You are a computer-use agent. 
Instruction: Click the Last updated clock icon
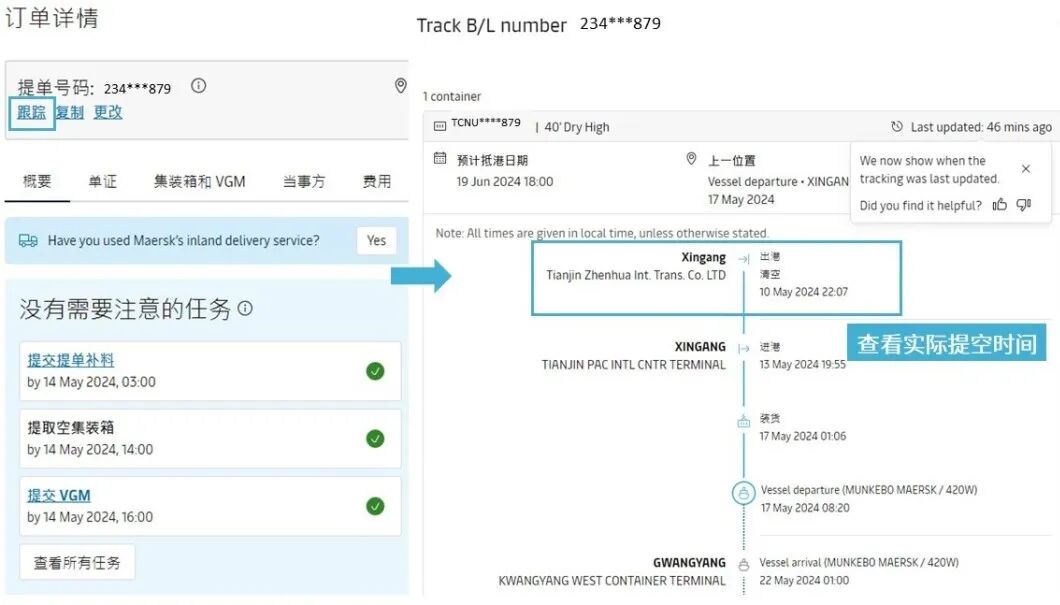point(896,126)
